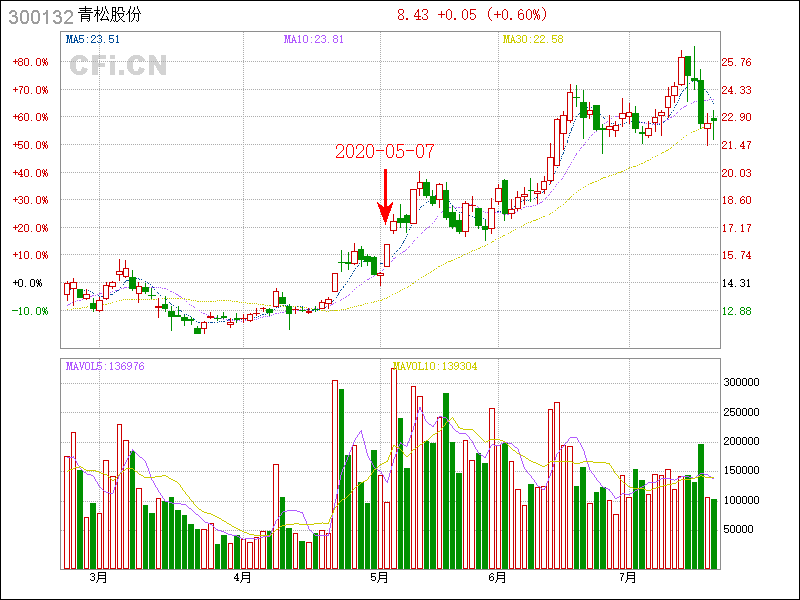This screenshot has width=800, height=600.
Task: Click the 7月 label on time axis
Action: [628, 578]
